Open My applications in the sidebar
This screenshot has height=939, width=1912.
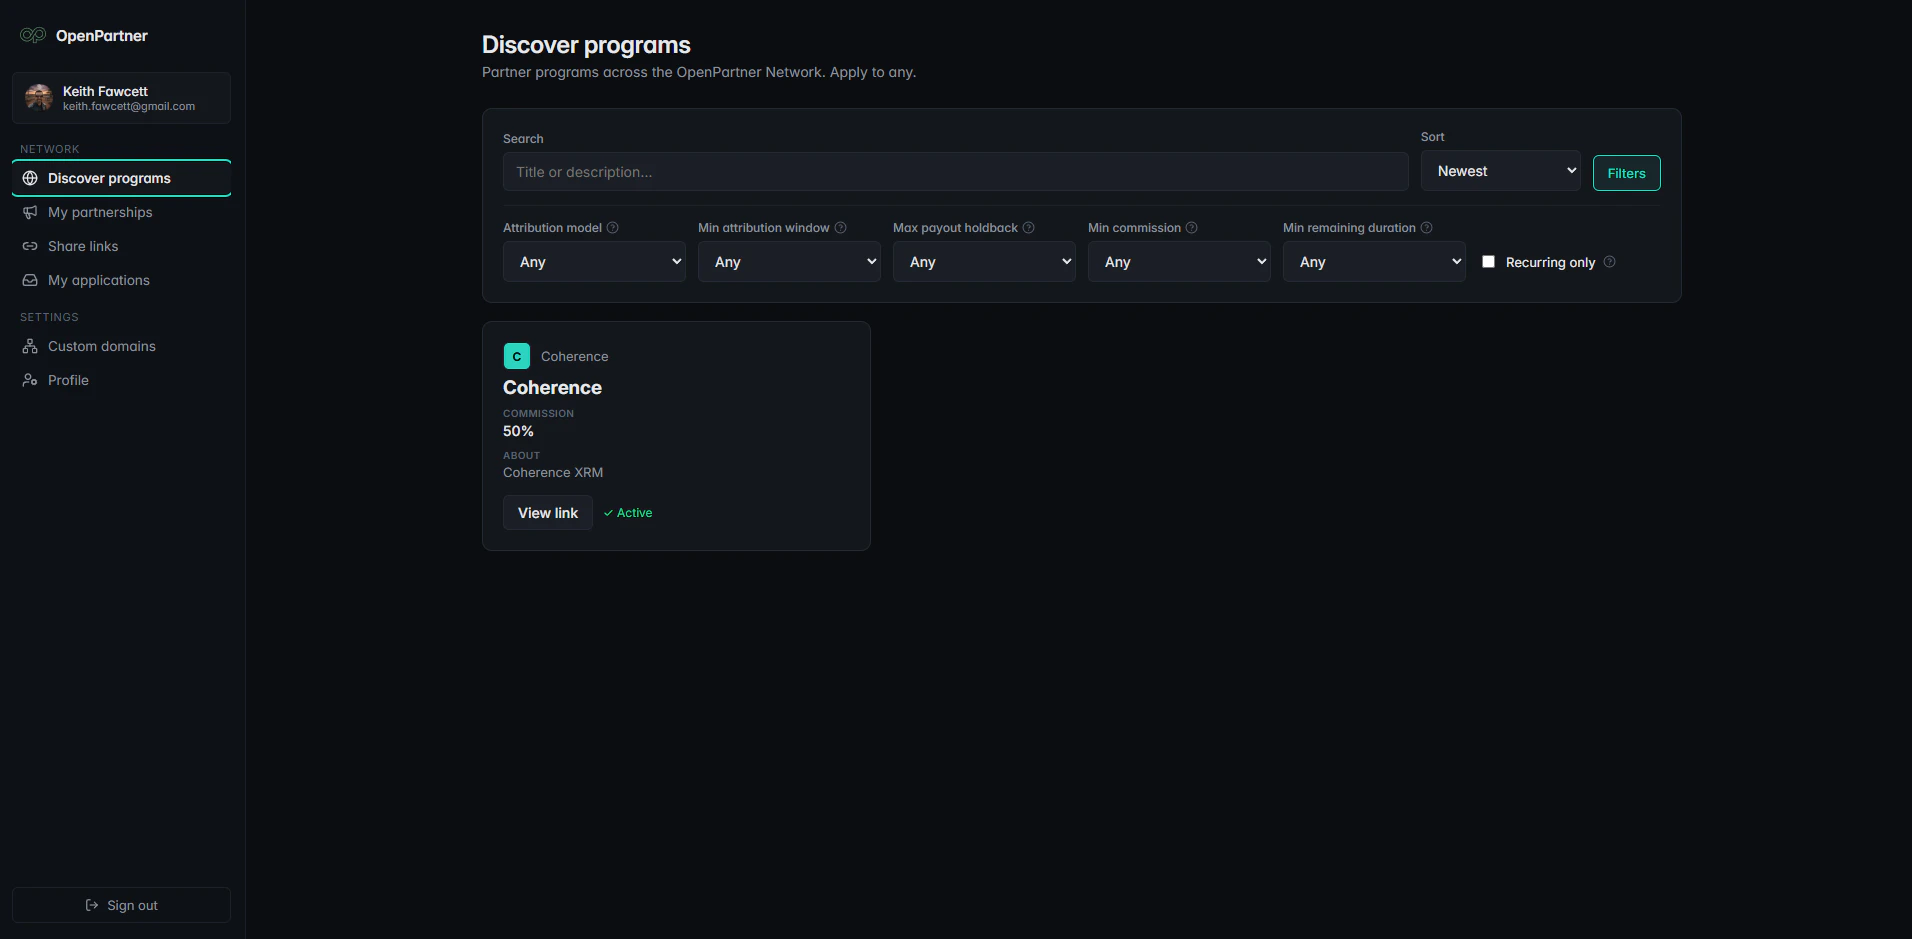click(122, 280)
